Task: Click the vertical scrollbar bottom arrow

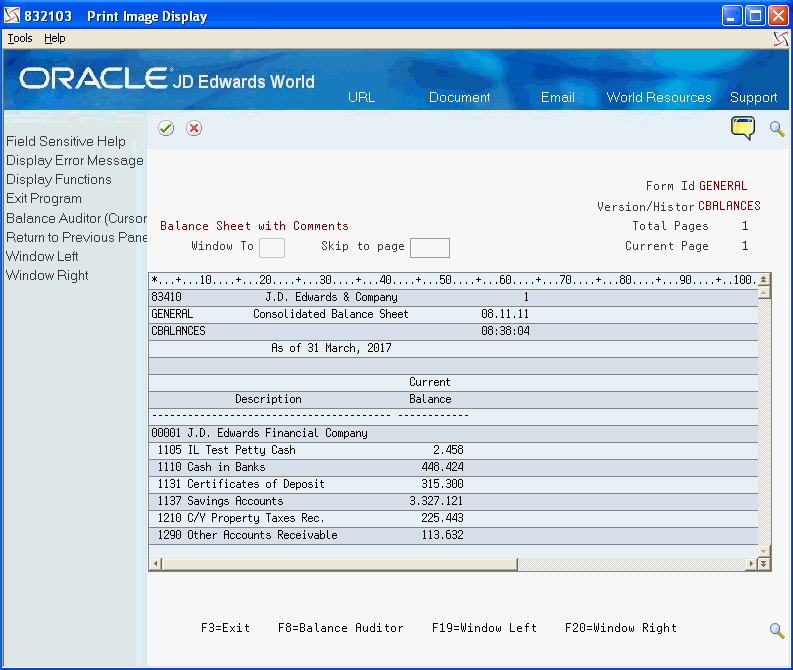Action: (764, 564)
